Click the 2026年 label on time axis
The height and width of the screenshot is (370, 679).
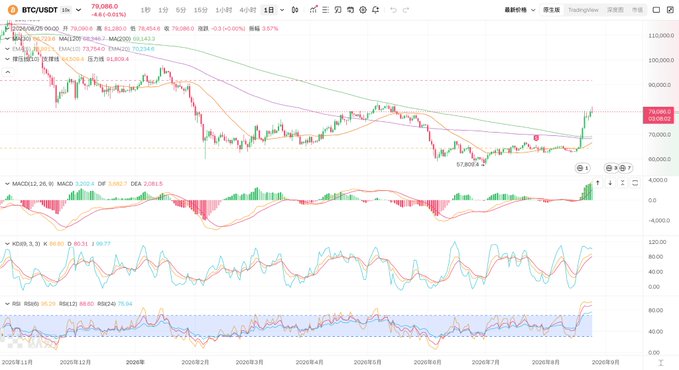click(135, 362)
